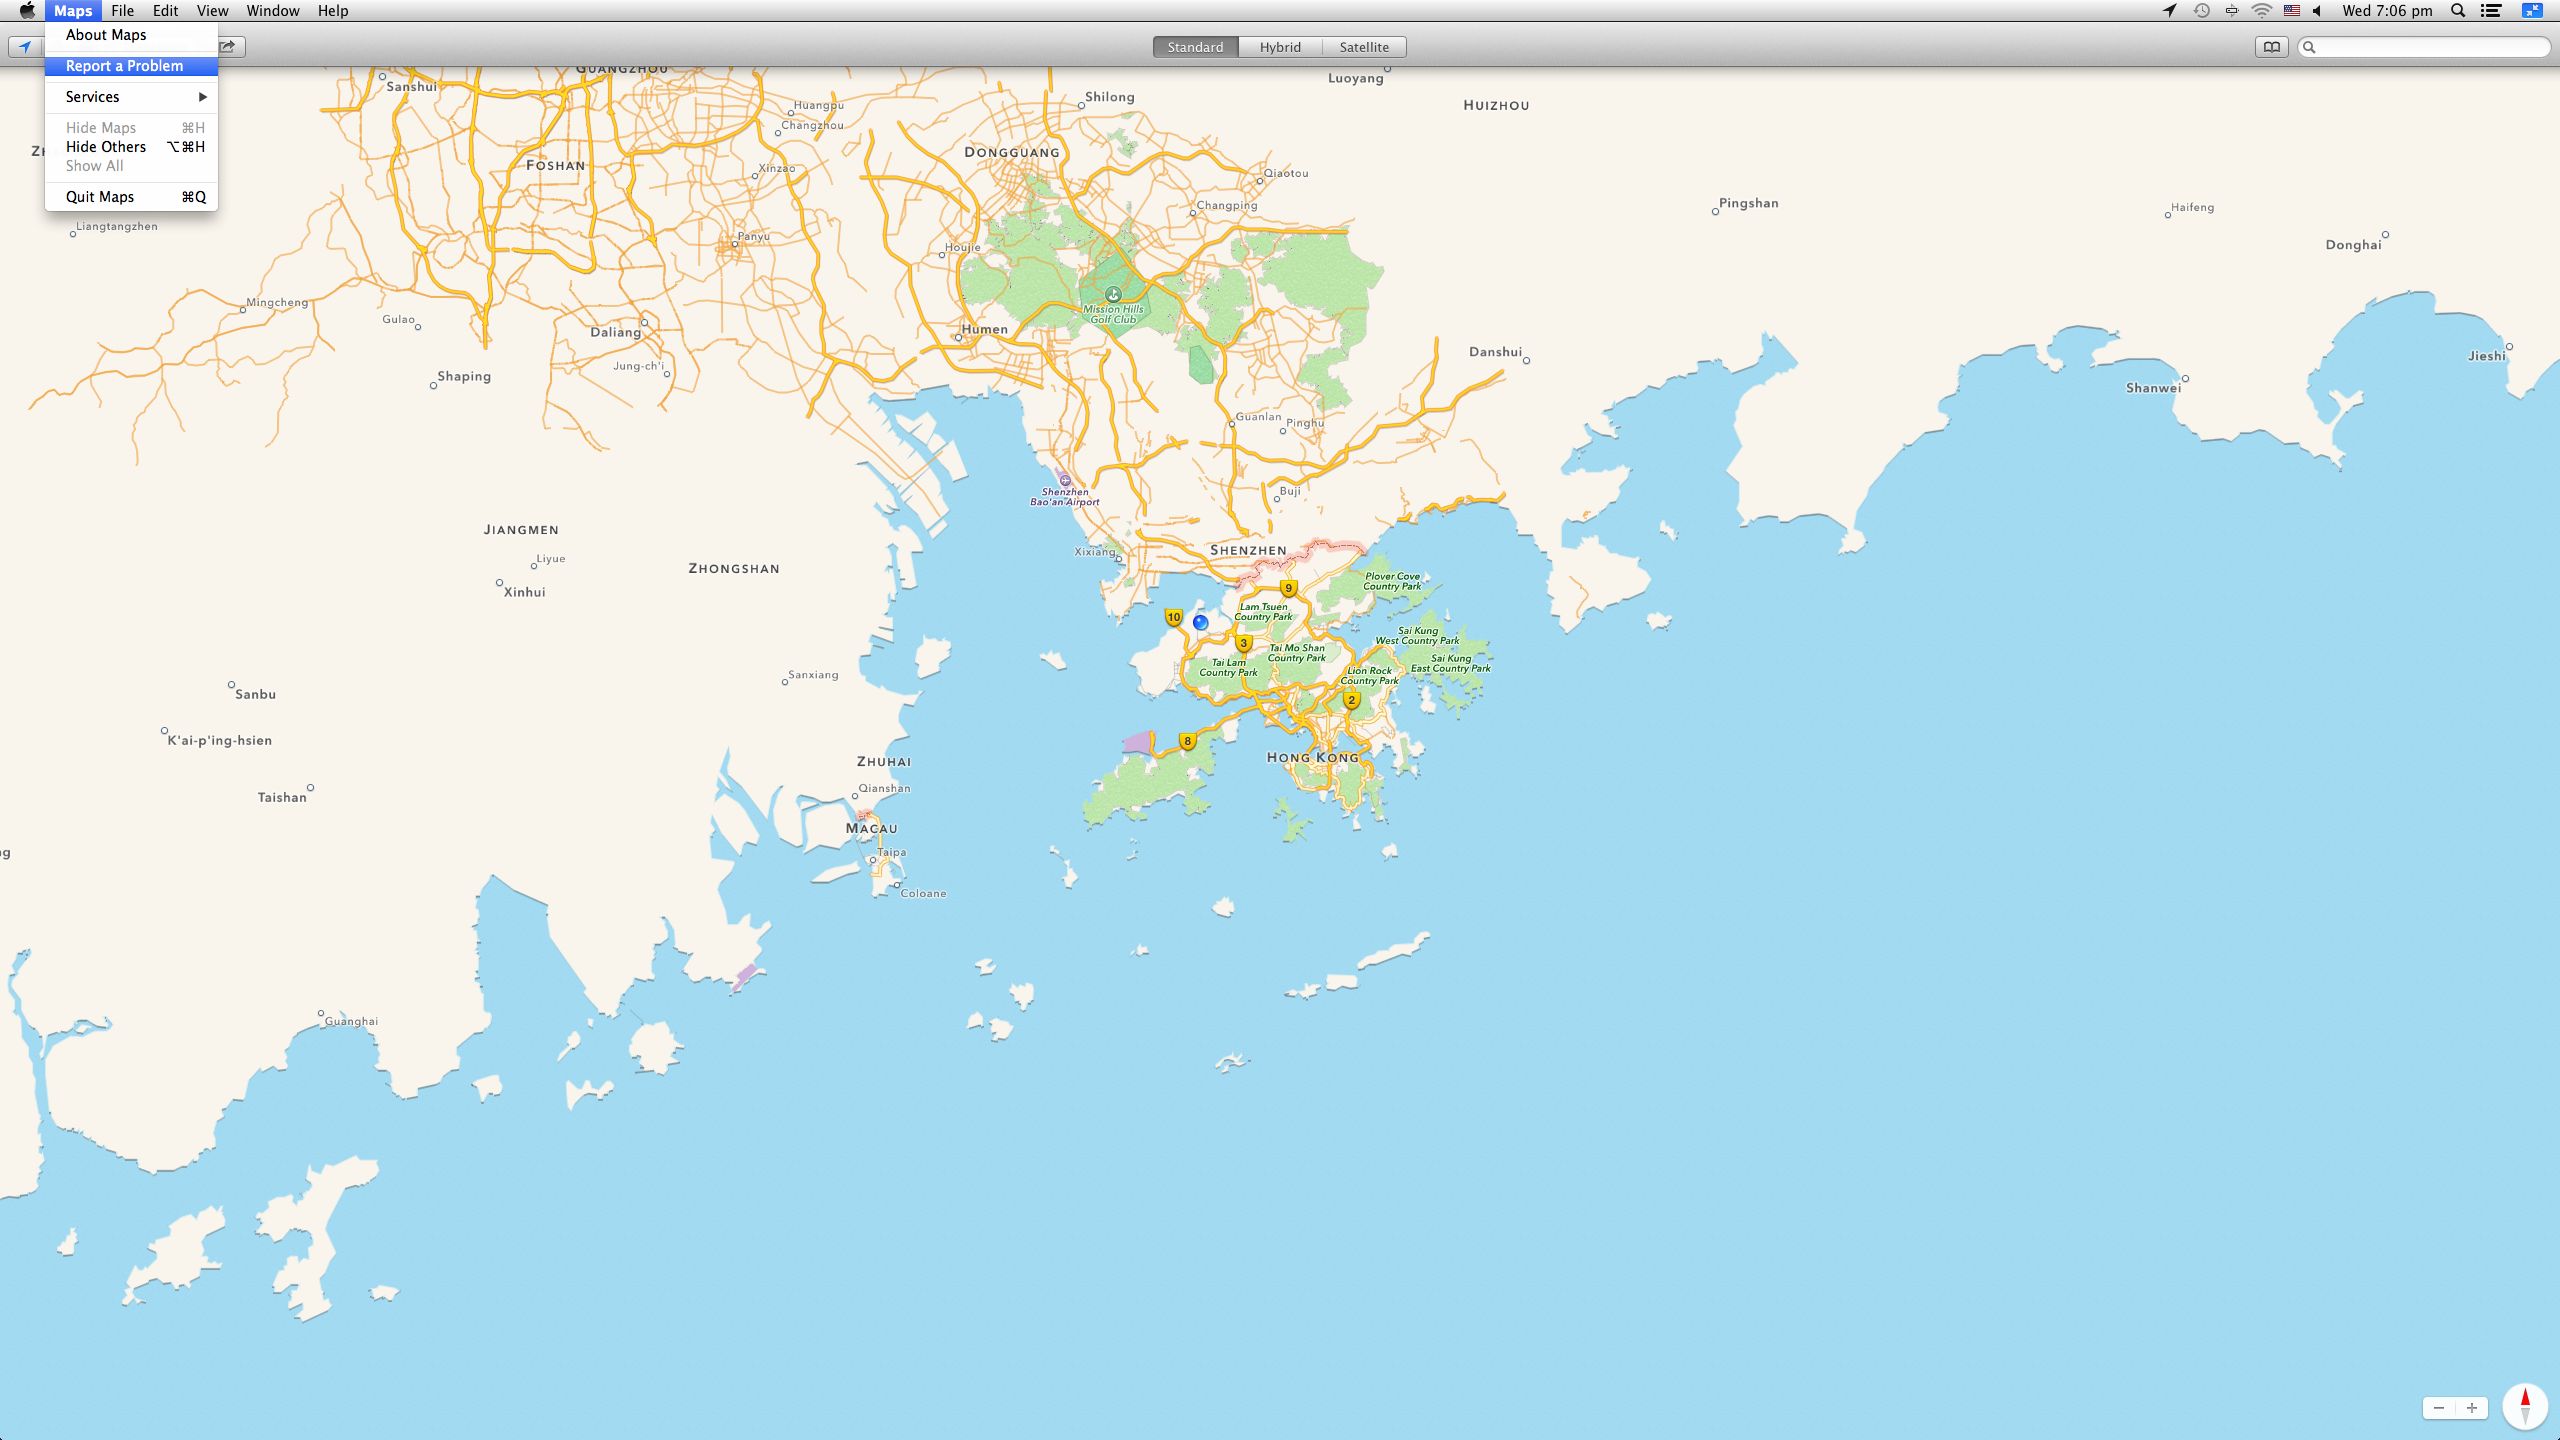Click the Mission Hills Golf Club icon
Viewport: 2560px width, 1440px height.
(1113, 294)
